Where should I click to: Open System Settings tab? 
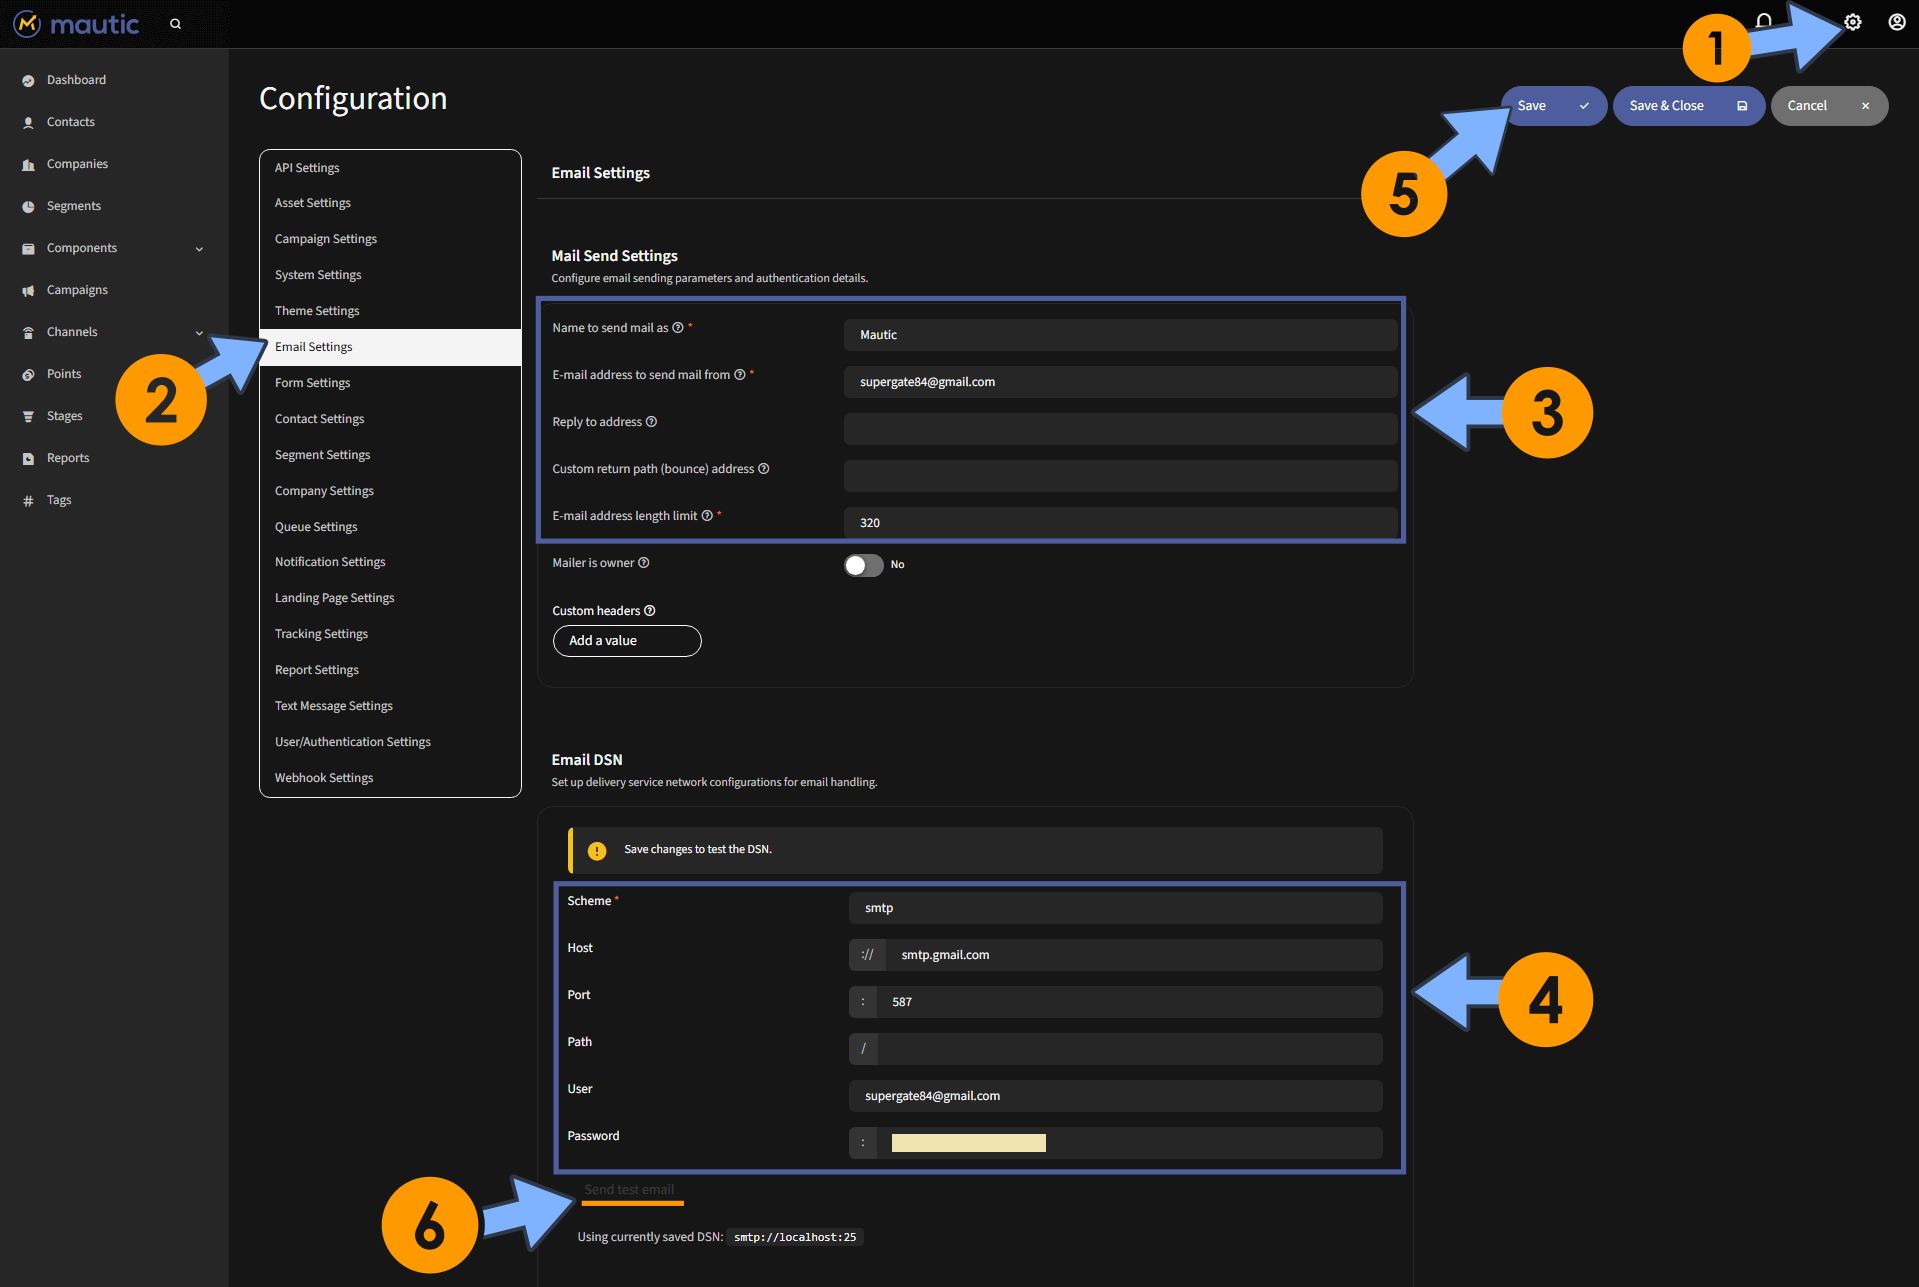coord(390,275)
